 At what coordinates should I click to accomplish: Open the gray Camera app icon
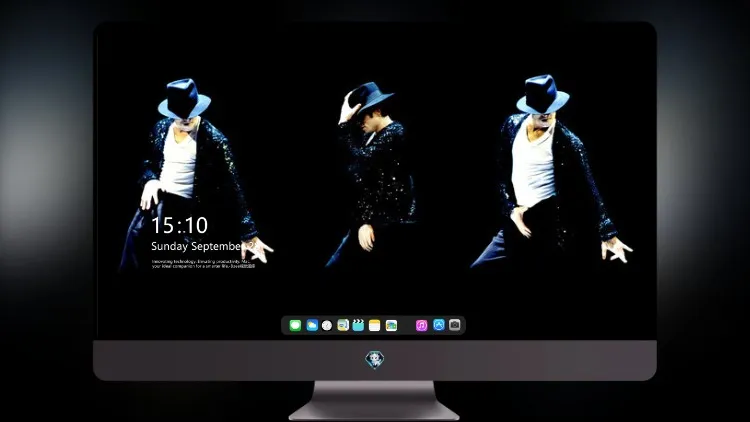click(455, 325)
